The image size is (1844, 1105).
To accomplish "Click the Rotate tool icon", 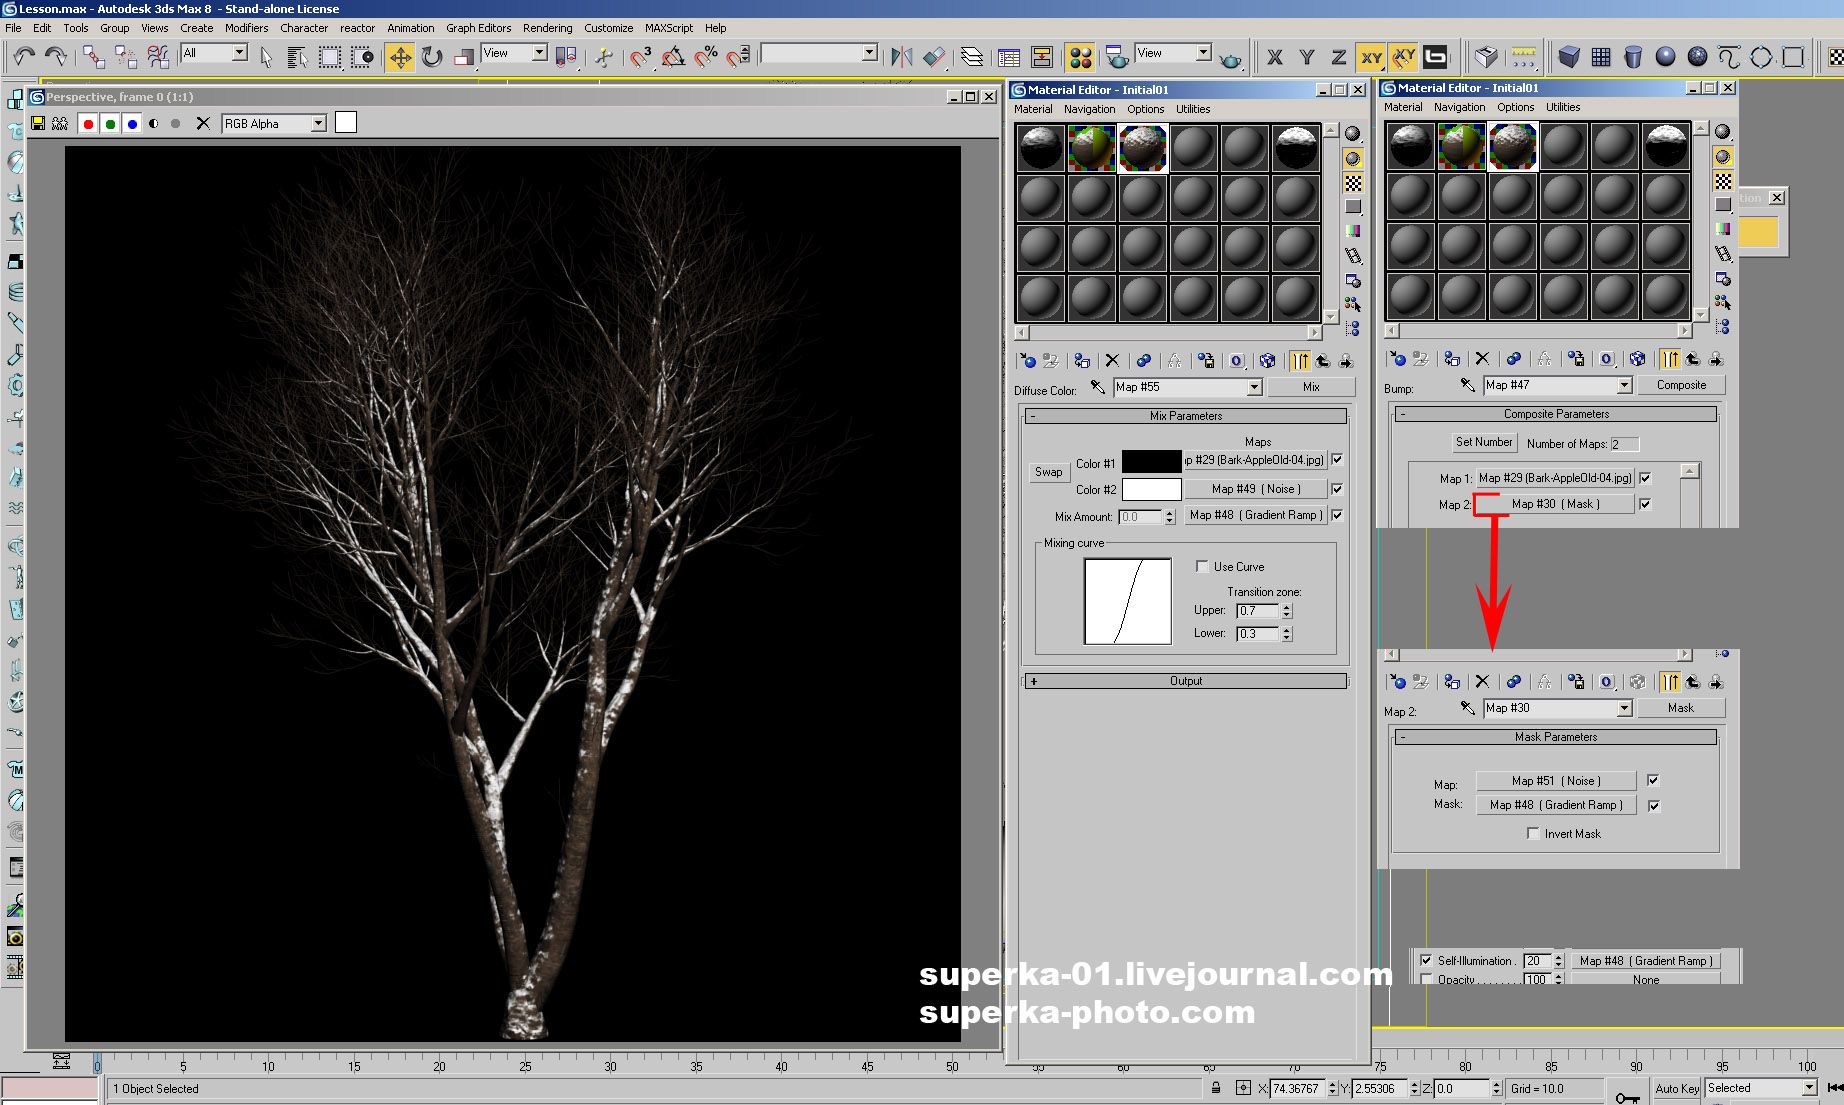I will pyautogui.click(x=432, y=57).
